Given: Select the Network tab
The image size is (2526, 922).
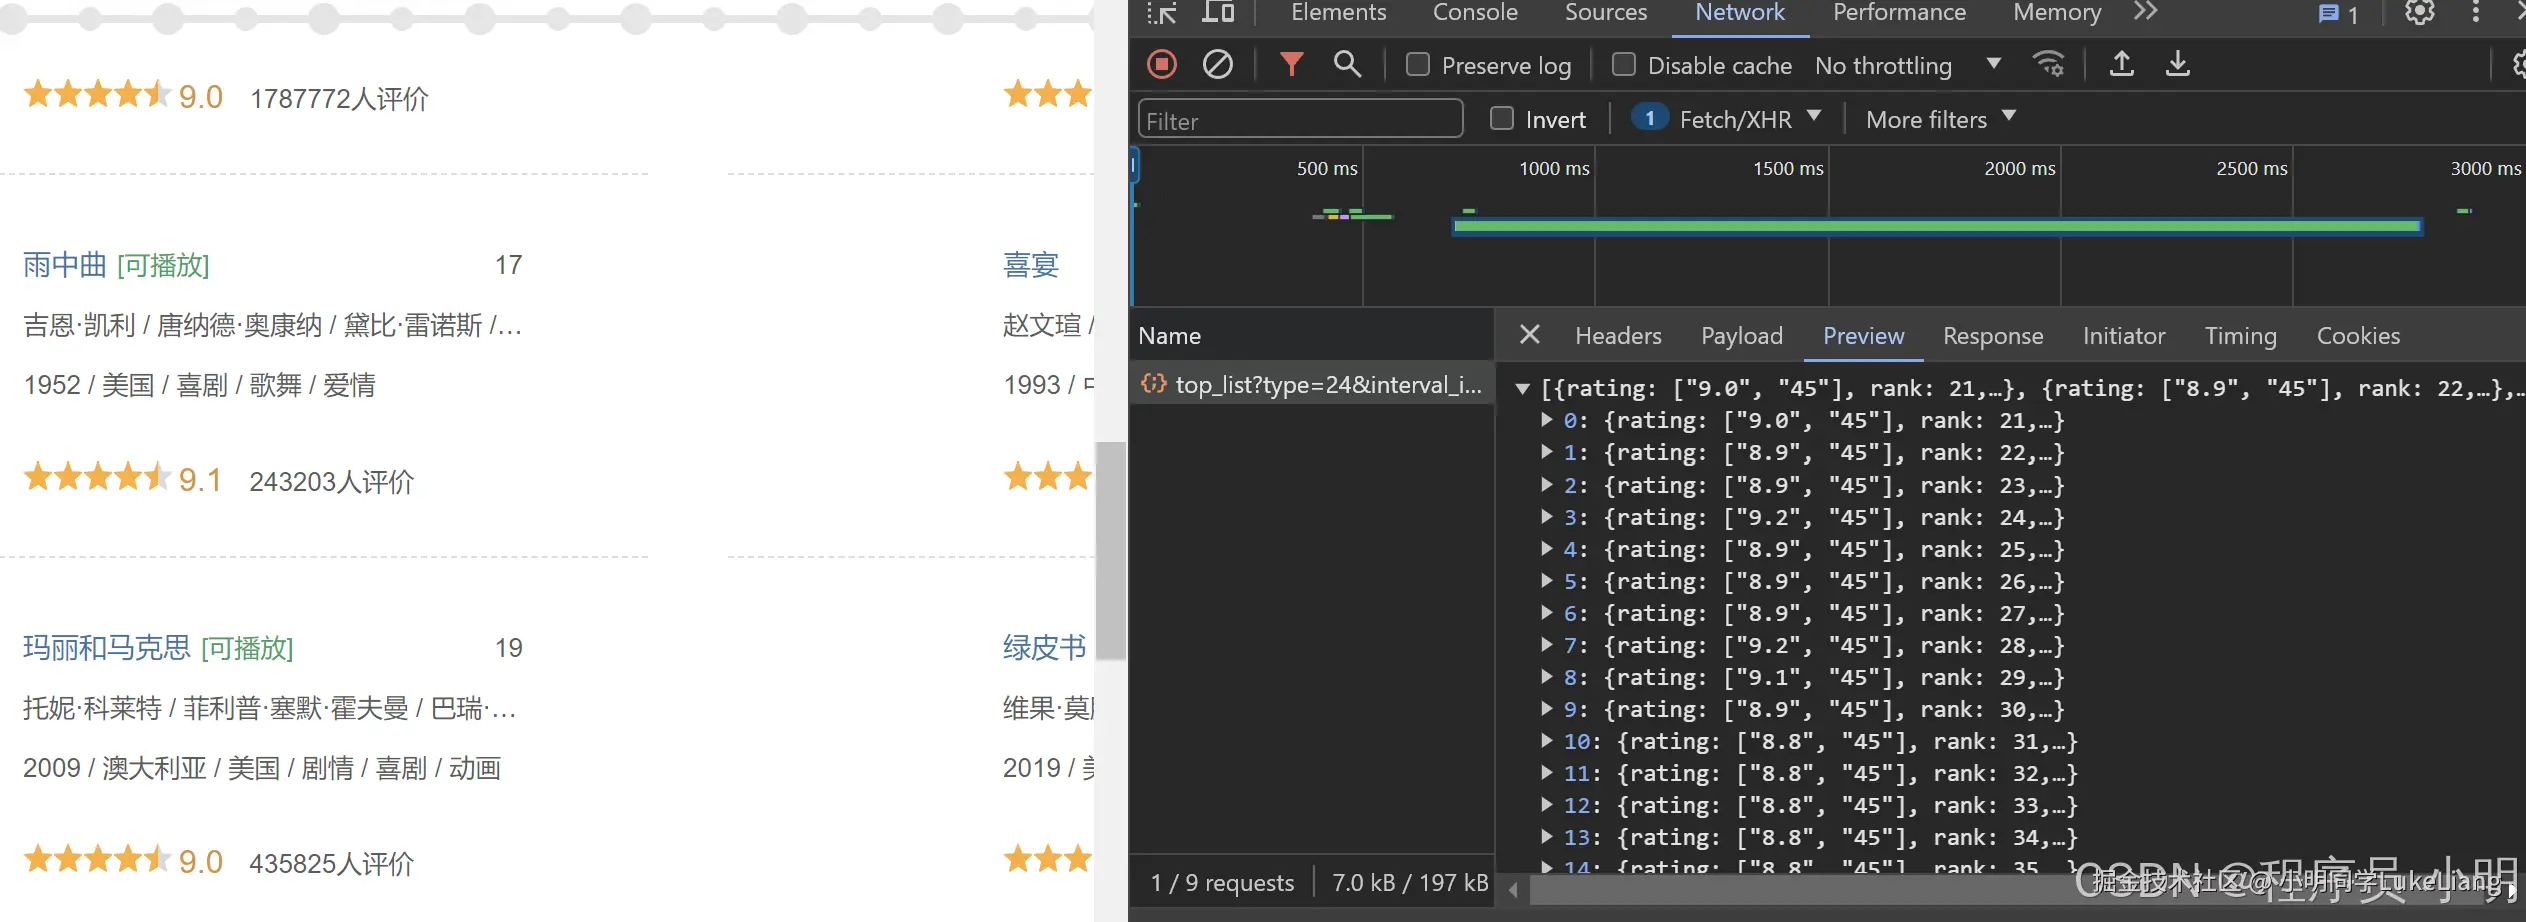Looking at the screenshot, I should [x=1739, y=13].
